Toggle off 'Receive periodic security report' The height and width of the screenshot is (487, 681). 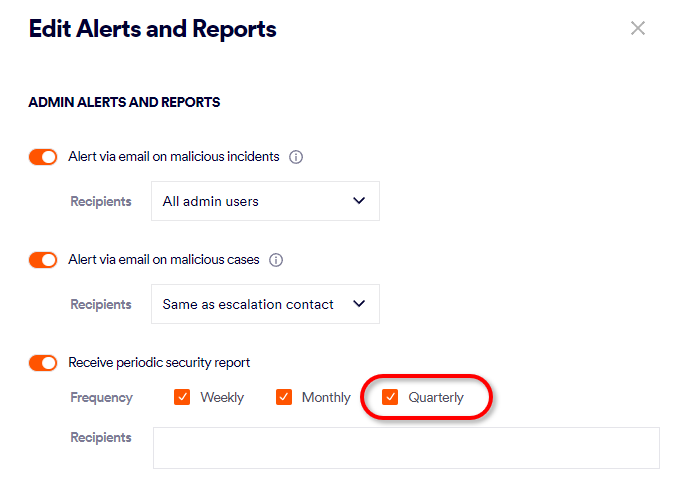click(43, 363)
